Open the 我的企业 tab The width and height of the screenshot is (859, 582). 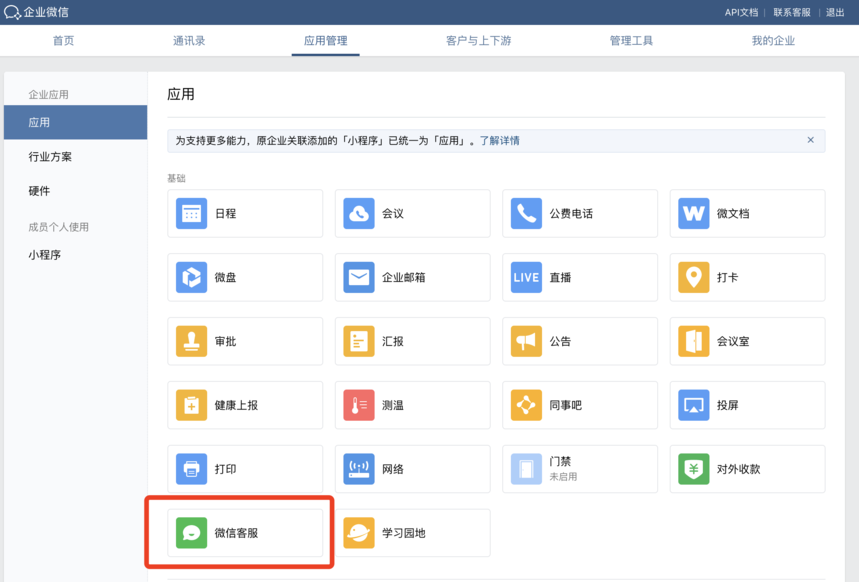[x=773, y=41]
